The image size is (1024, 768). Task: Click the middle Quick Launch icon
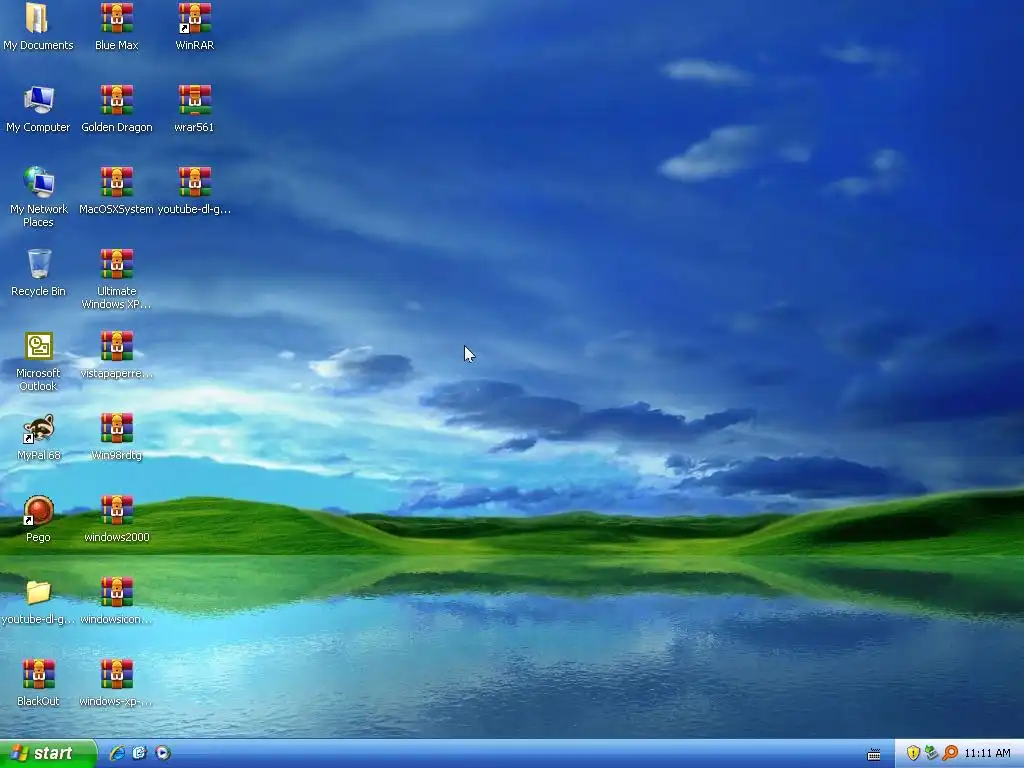[139, 753]
